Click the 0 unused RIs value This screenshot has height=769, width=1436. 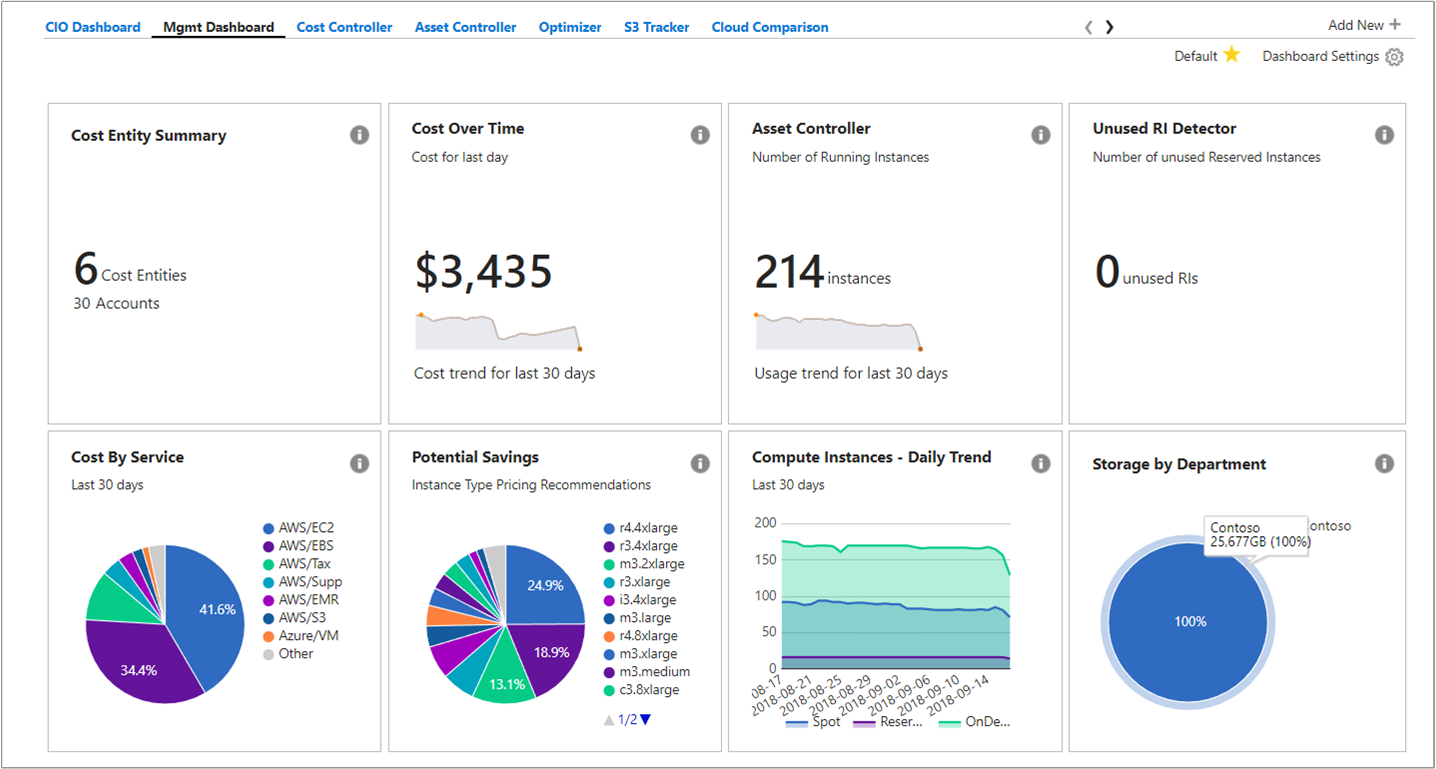(x=1147, y=273)
